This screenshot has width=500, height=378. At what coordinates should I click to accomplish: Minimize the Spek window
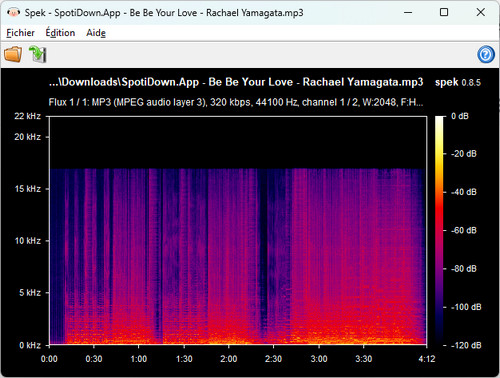408,13
